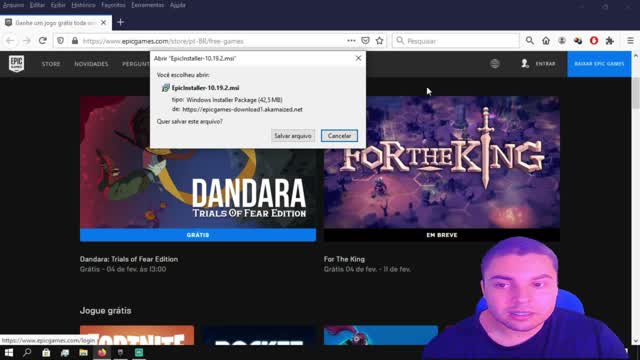Close the EpicInstaller download dialog
The width and height of the screenshot is (640, 360).
[x=358, y=58]
